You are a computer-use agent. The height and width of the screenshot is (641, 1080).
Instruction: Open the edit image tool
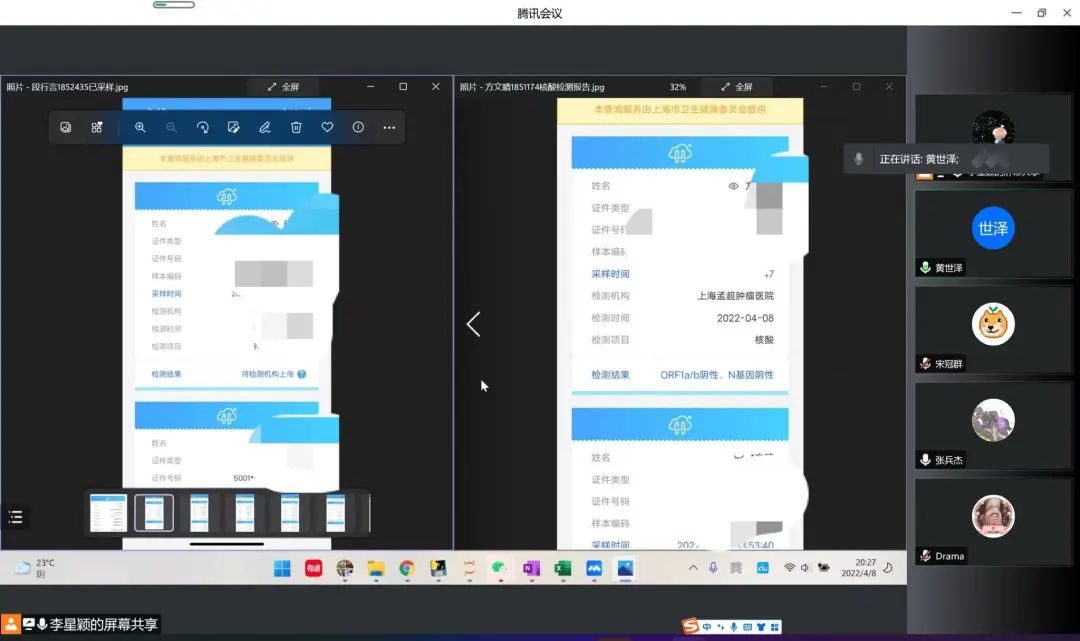[x=233, y=128]
